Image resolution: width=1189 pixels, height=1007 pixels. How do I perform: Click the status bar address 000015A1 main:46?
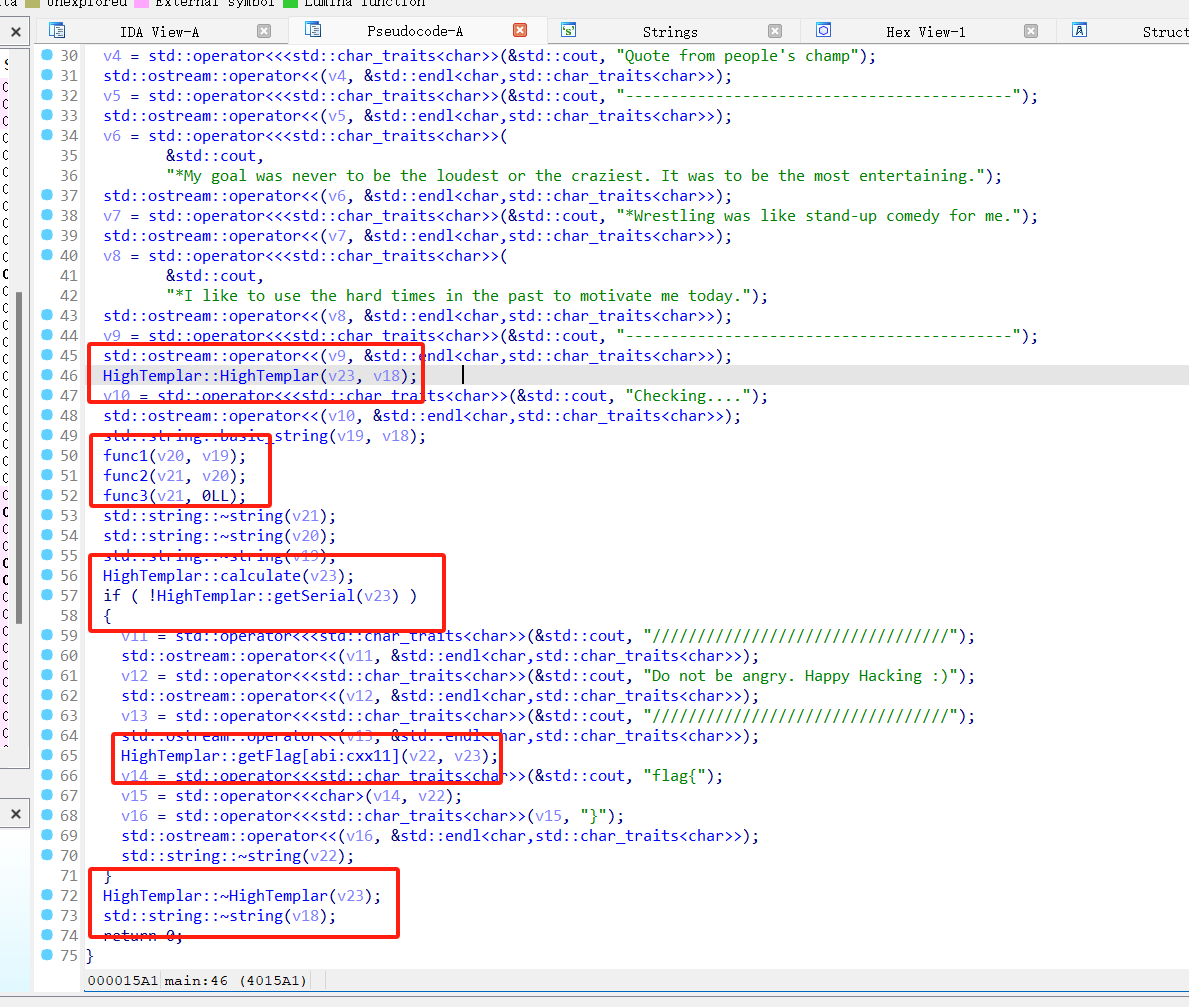tap(197, 980)
